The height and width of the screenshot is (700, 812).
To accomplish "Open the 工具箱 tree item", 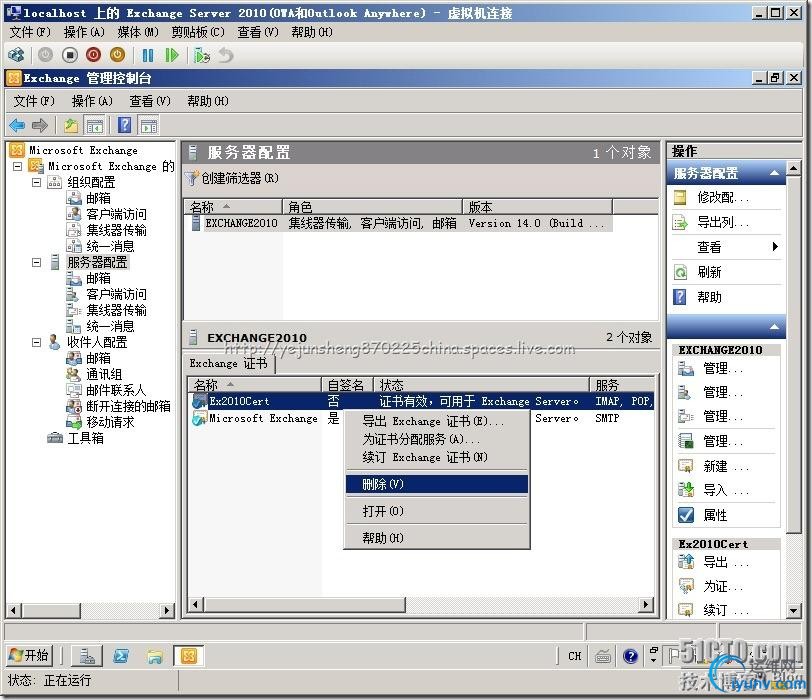I will (85, 439).
